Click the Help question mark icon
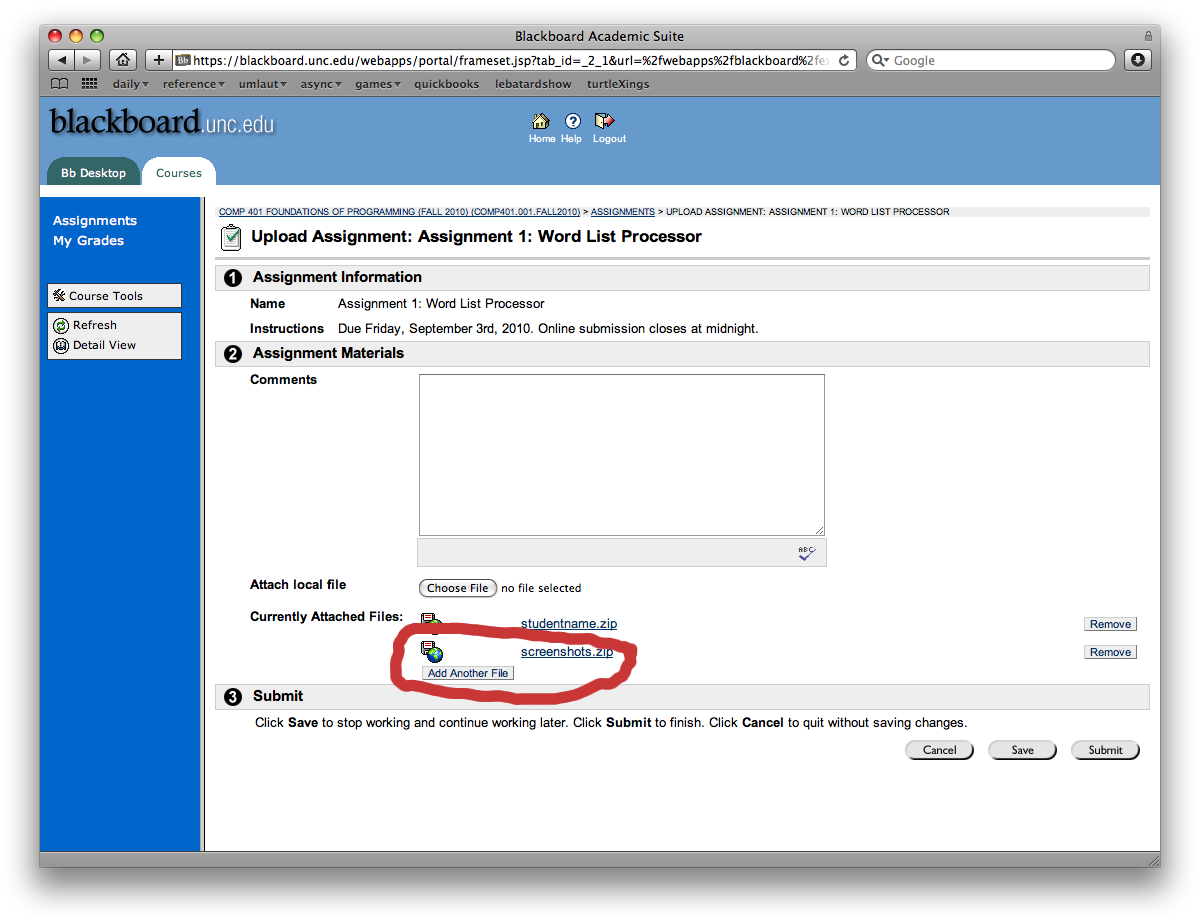The height and width of the screenshot is (922, 1200). pos(573,121)
